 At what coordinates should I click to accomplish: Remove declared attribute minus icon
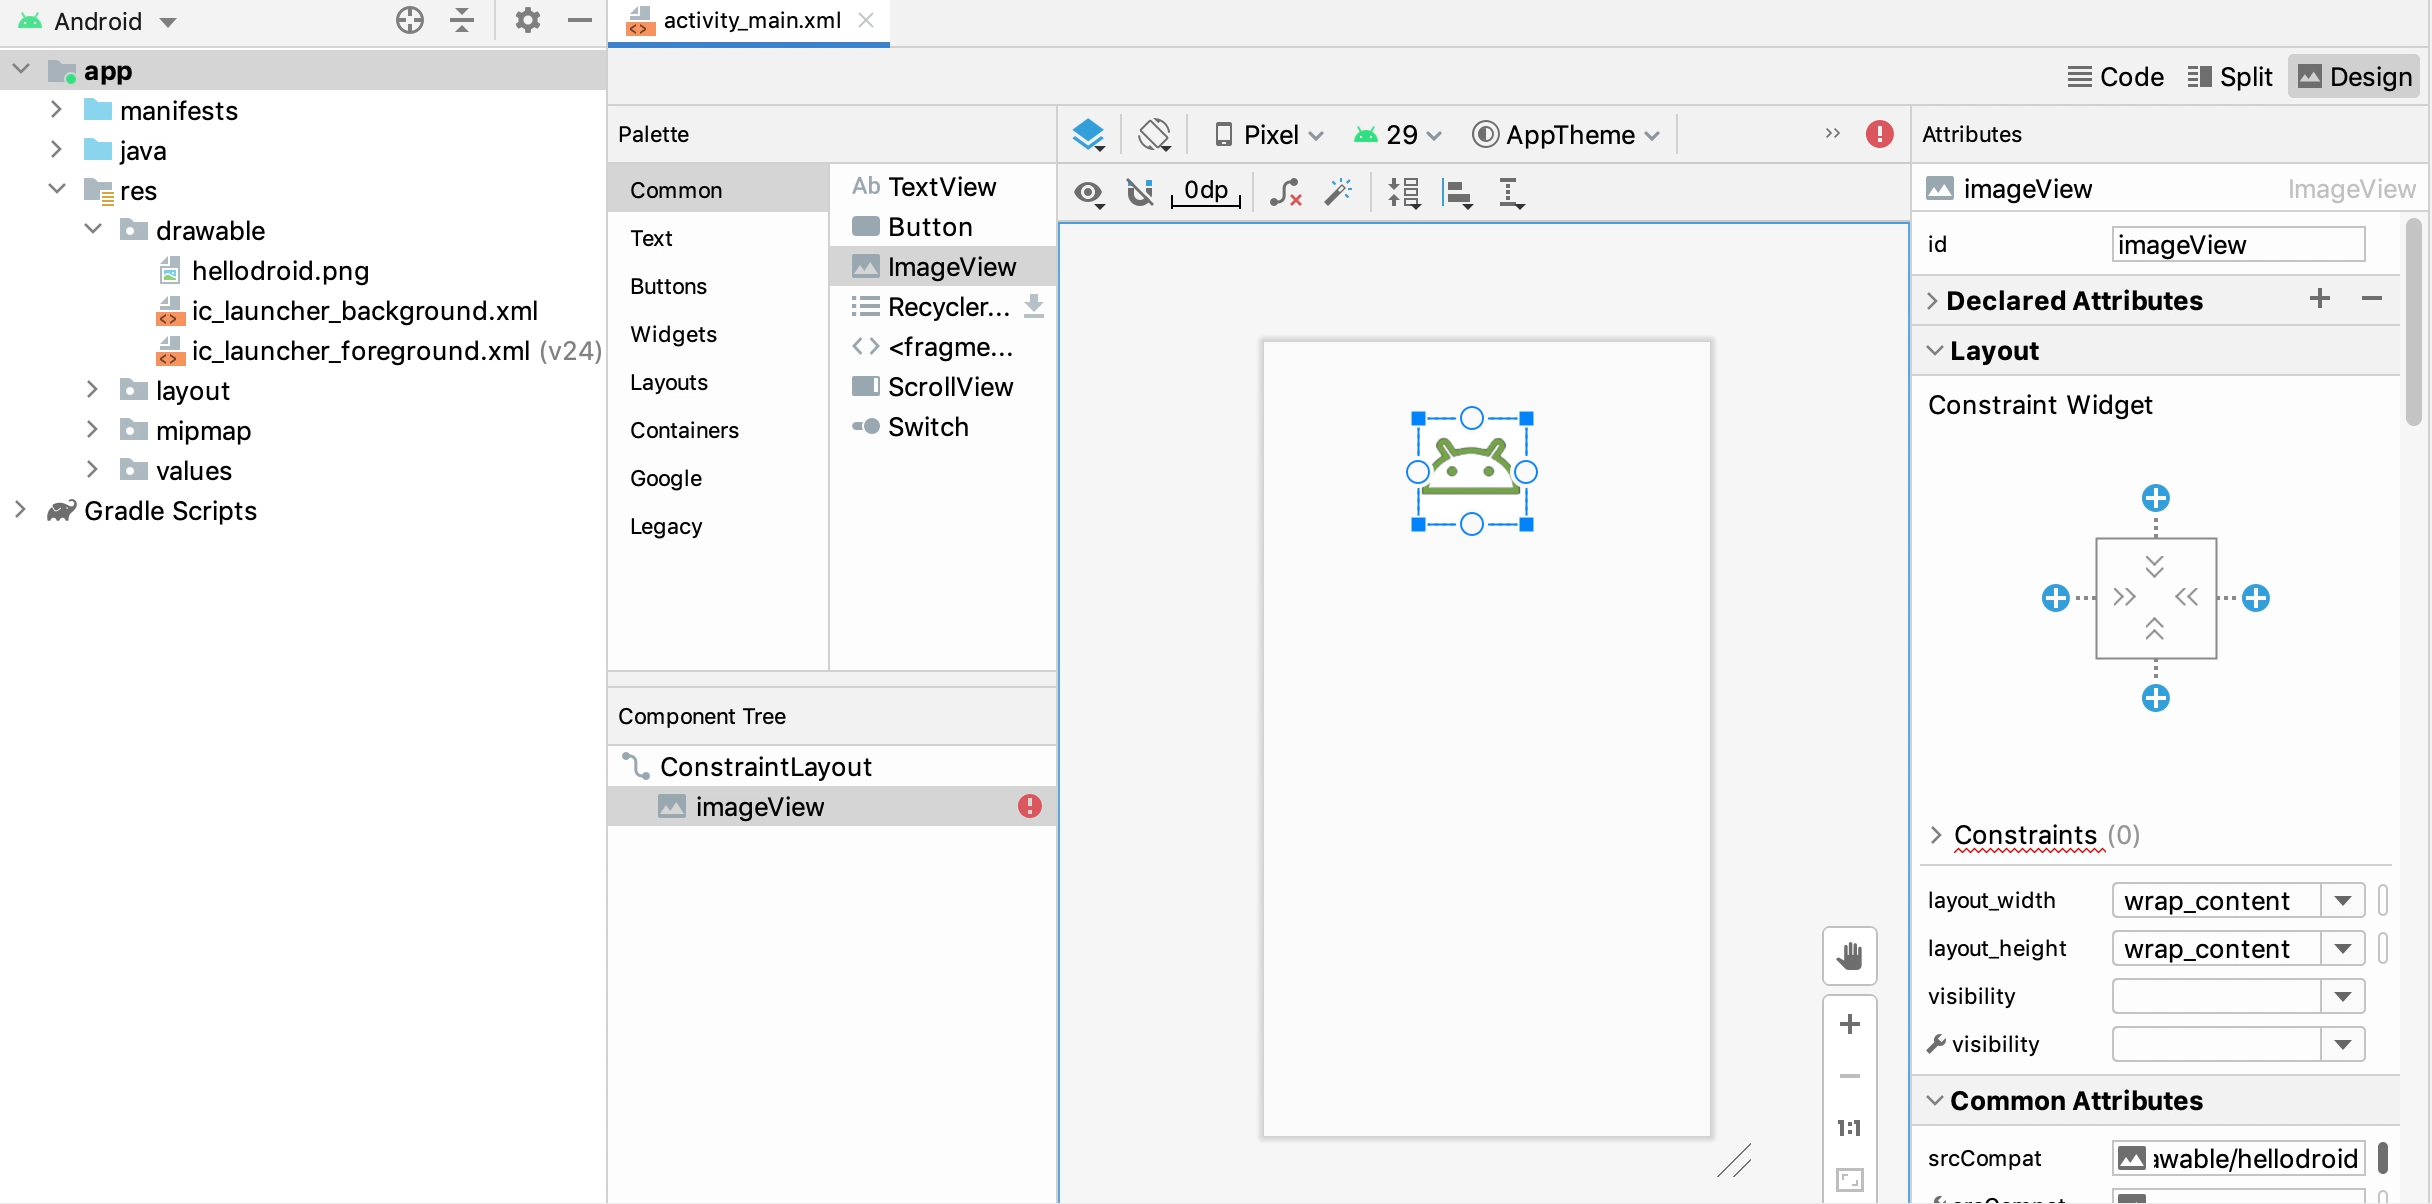click(2372, 299)
